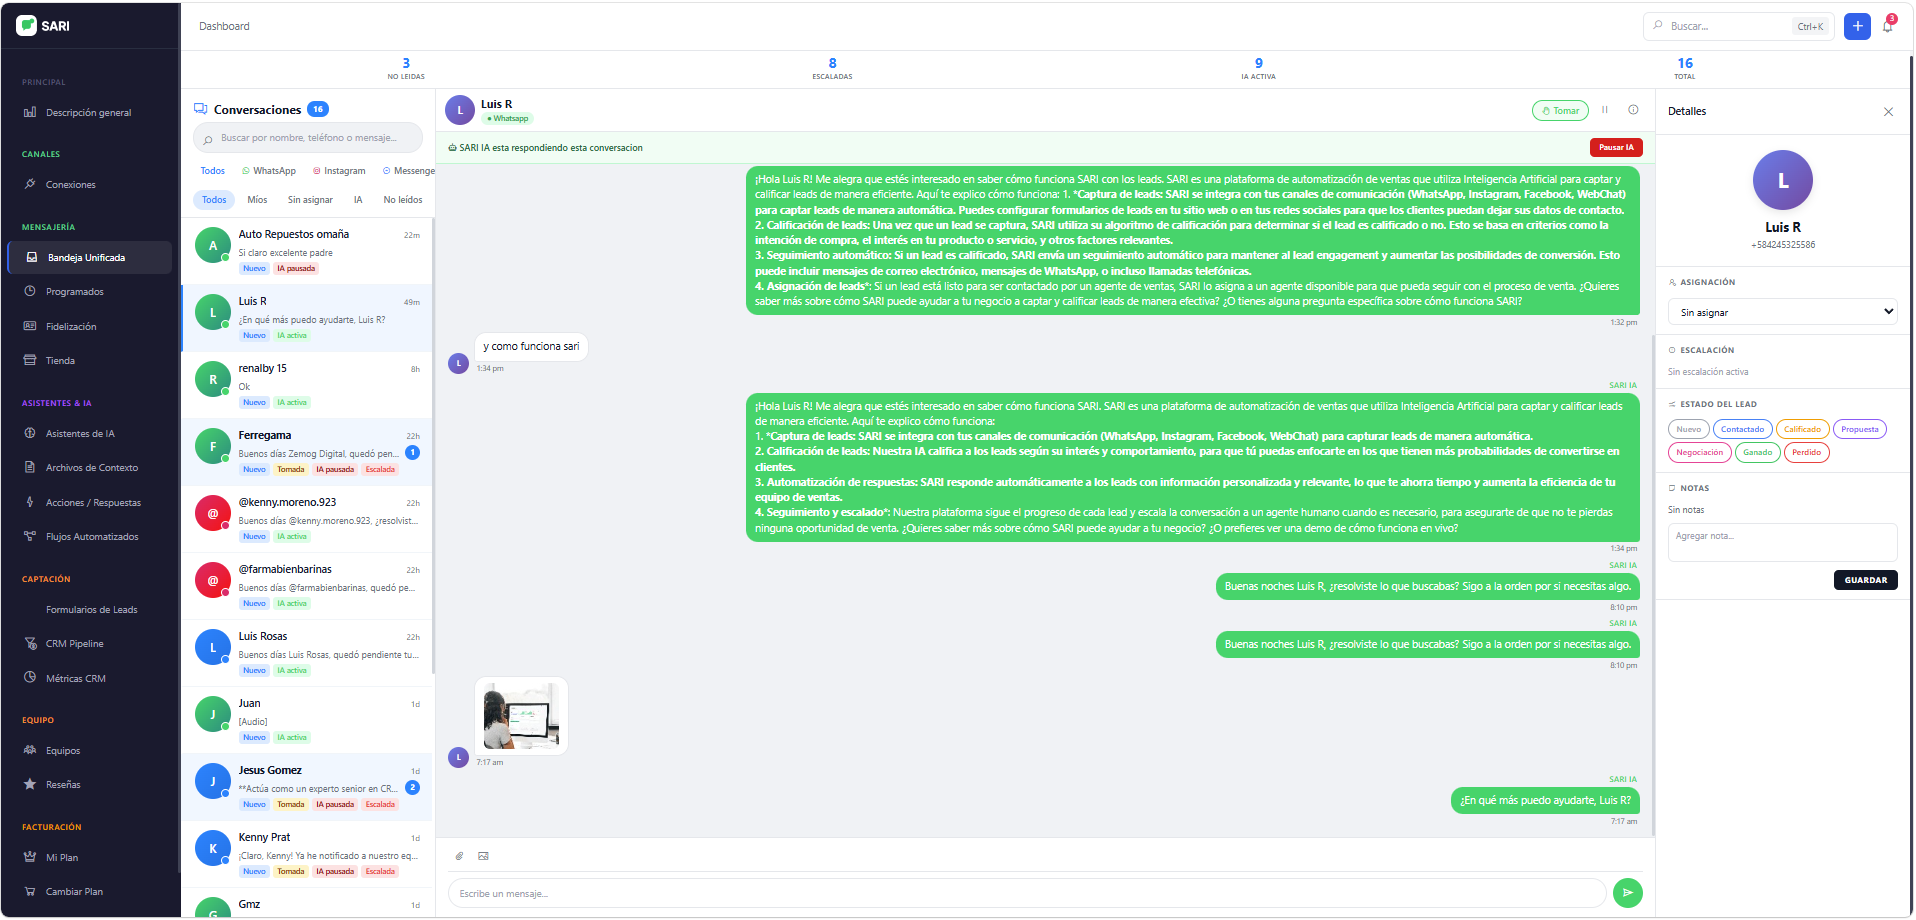The width and height of the screenshot is (1916, 920).
Task: Click the attach image icon
Action: pyautogui.click(x=483, y=857)
